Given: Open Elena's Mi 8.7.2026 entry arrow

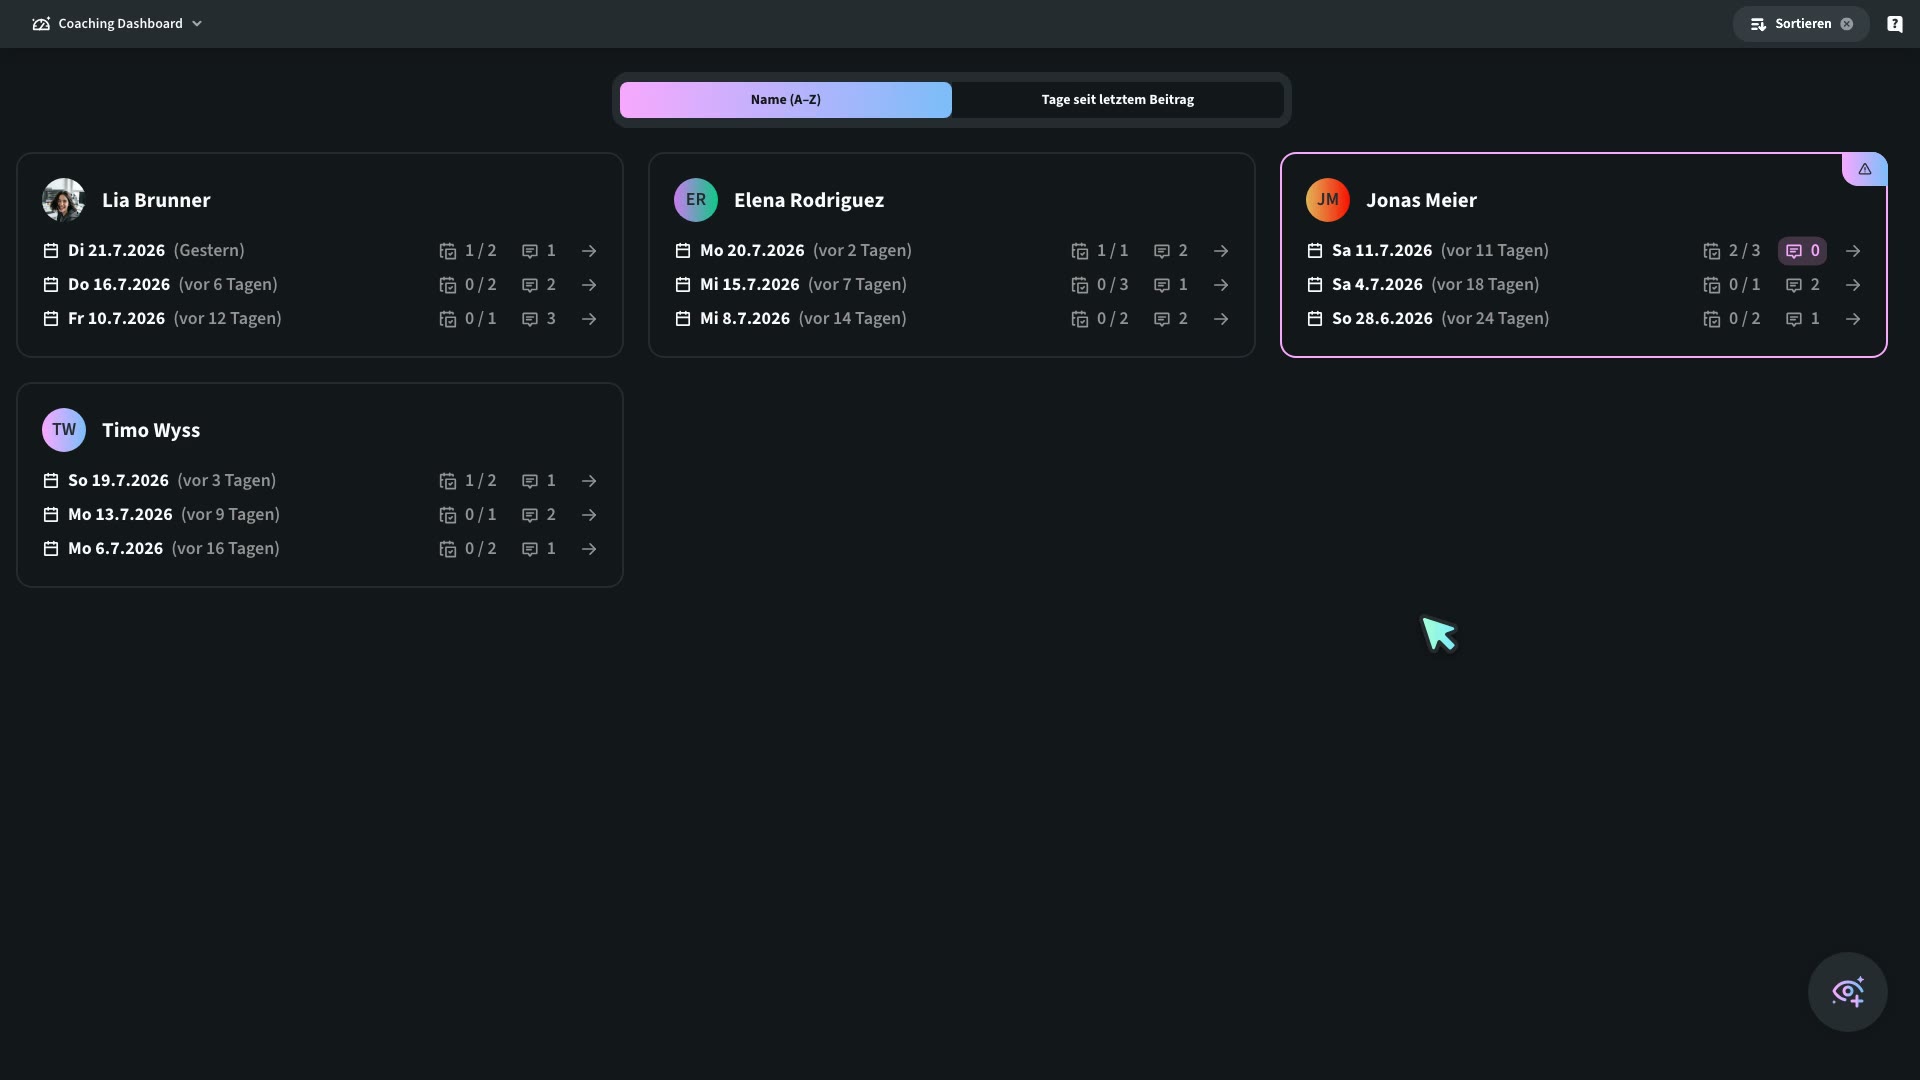Looking at the screenshot, I should click(1221, 319).
